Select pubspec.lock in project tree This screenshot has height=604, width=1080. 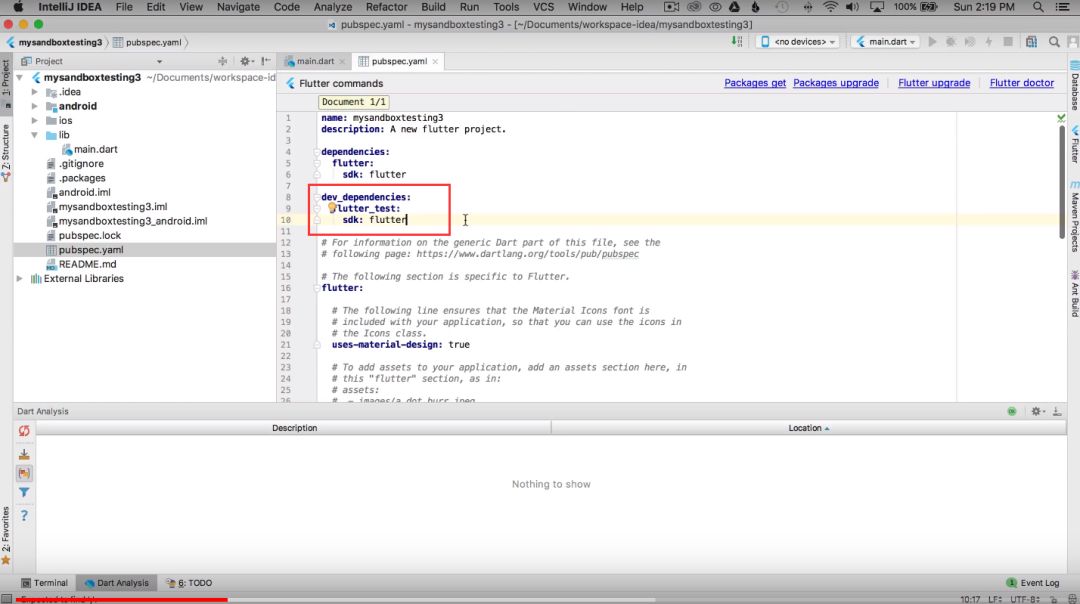pyautogui.click(x=90, y=236)
